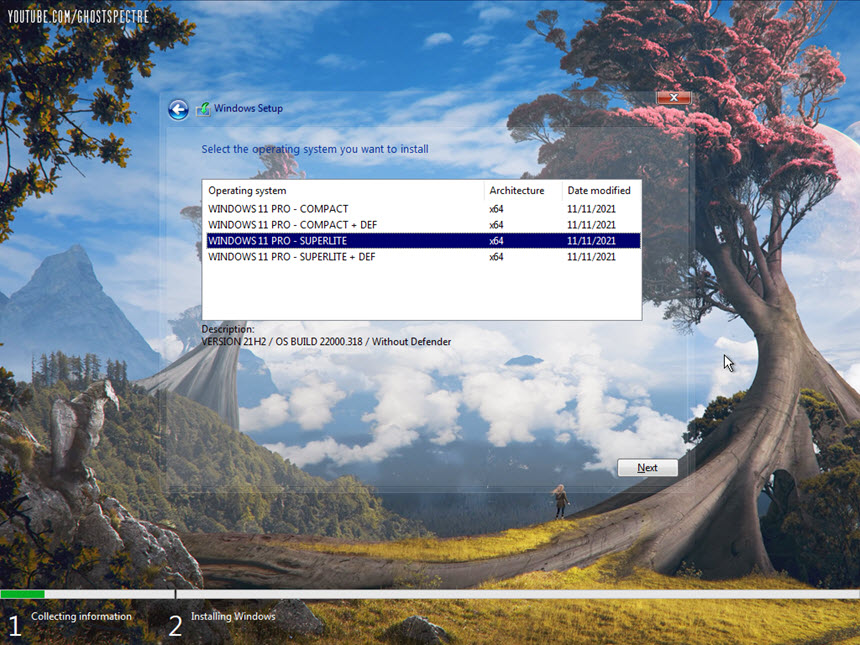
Task: Click the green setup progress bar
Action: click(x=22, y=594)
